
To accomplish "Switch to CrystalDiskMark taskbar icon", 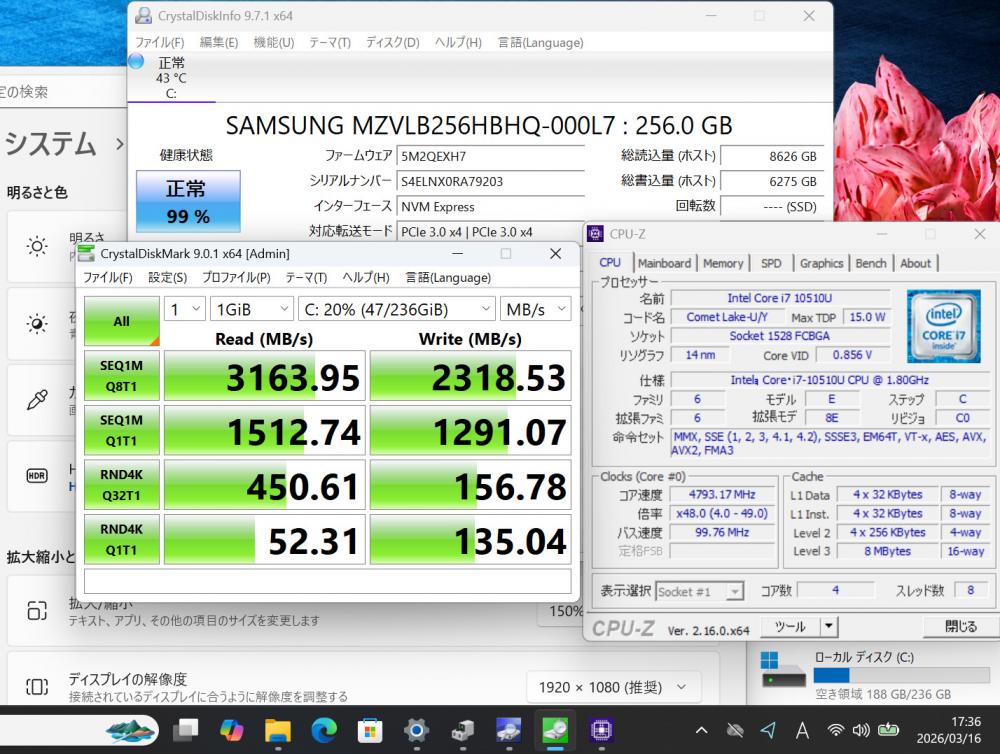I will (555, 730).
